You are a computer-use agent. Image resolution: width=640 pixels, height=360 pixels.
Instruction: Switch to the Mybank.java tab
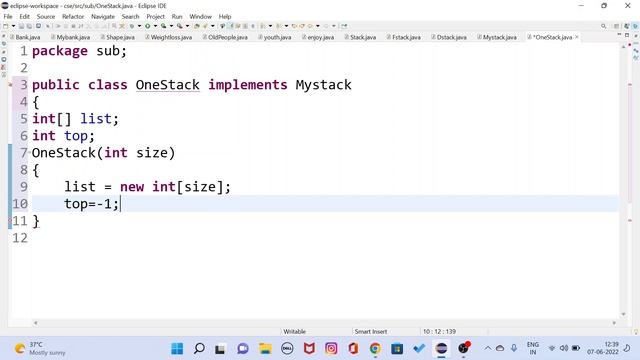(70, 37)
